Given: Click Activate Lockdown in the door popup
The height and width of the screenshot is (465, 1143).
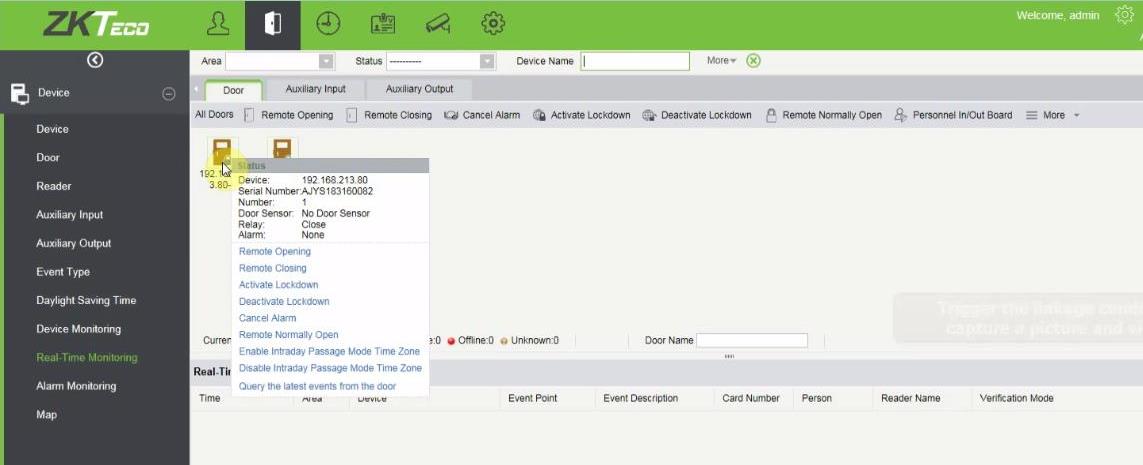Looking at the screenshot, I should click(278, 285).
